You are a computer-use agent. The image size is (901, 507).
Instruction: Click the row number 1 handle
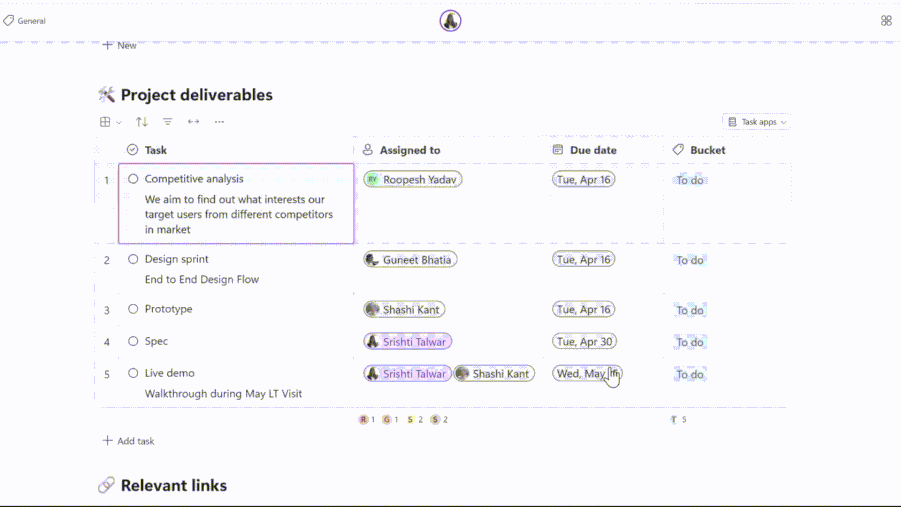pyautogui.click(x=106, y=180)
